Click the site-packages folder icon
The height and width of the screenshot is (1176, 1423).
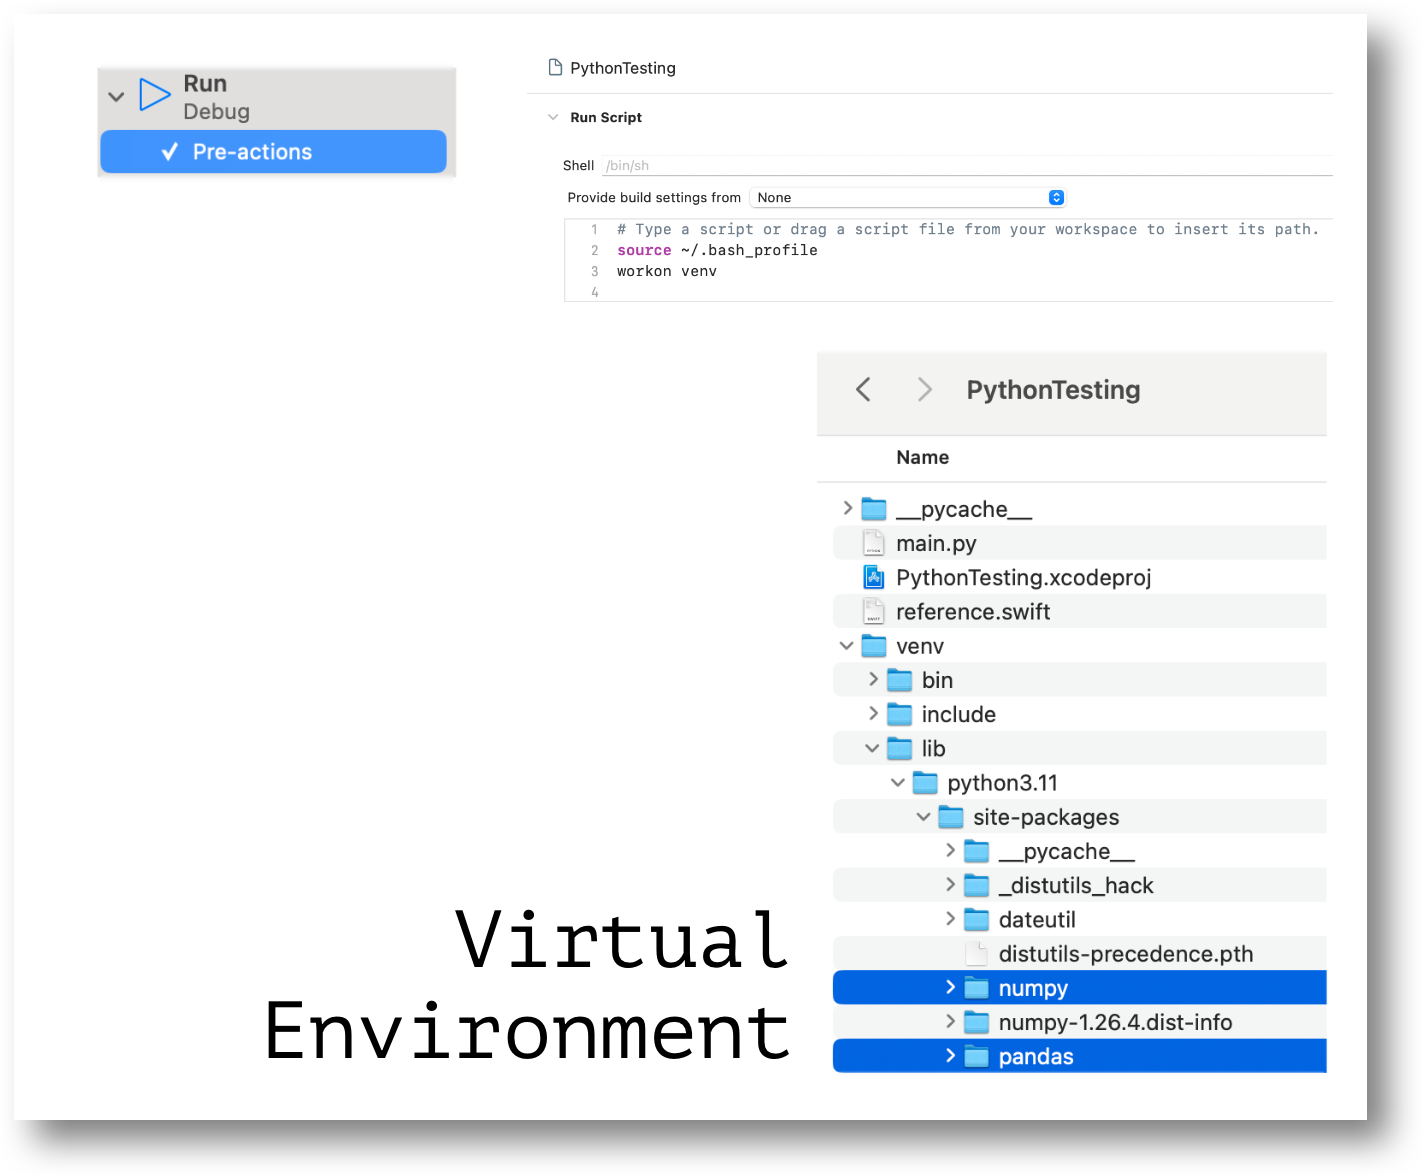pyautogui.click(x=951, y=817)
